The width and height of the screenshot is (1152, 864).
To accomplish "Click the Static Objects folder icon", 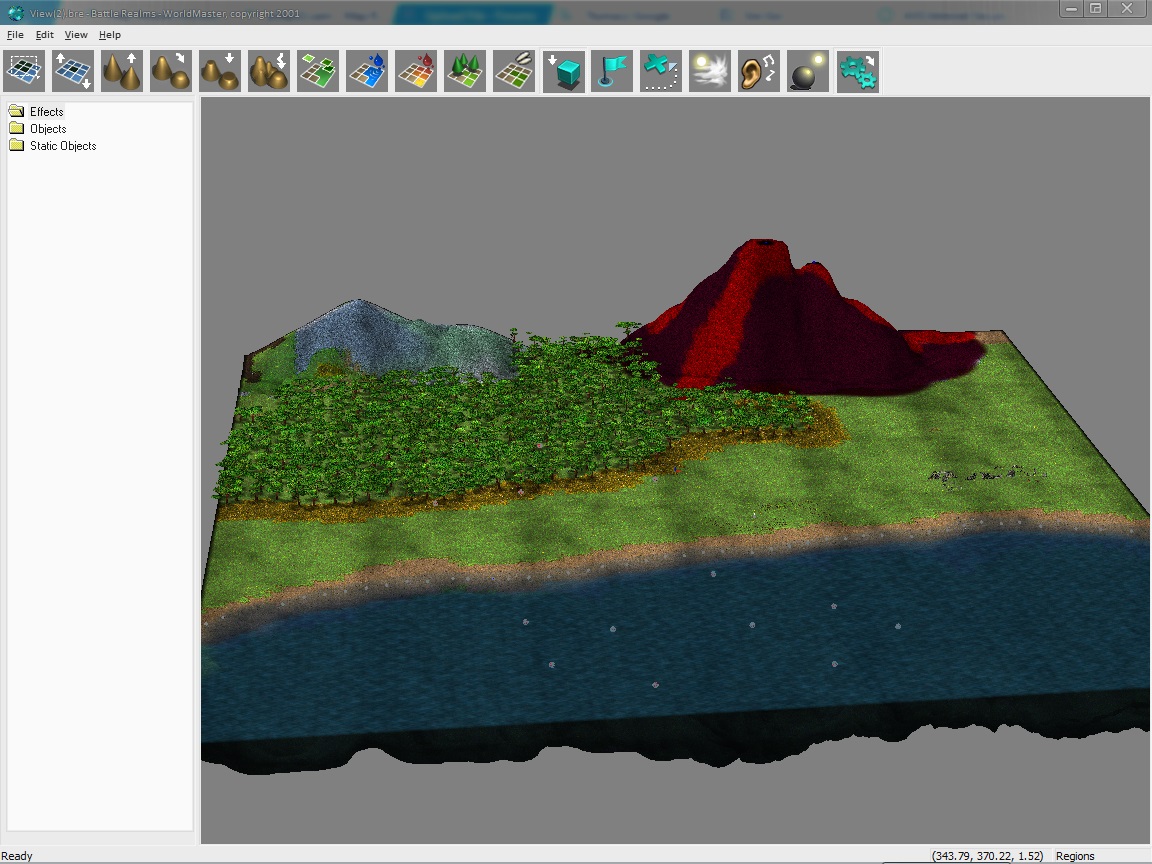I will pos(17,145).
